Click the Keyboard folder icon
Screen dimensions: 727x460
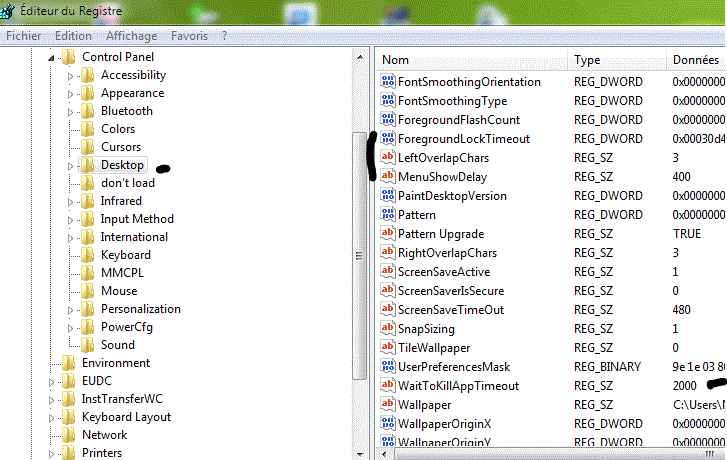[87, 255]
